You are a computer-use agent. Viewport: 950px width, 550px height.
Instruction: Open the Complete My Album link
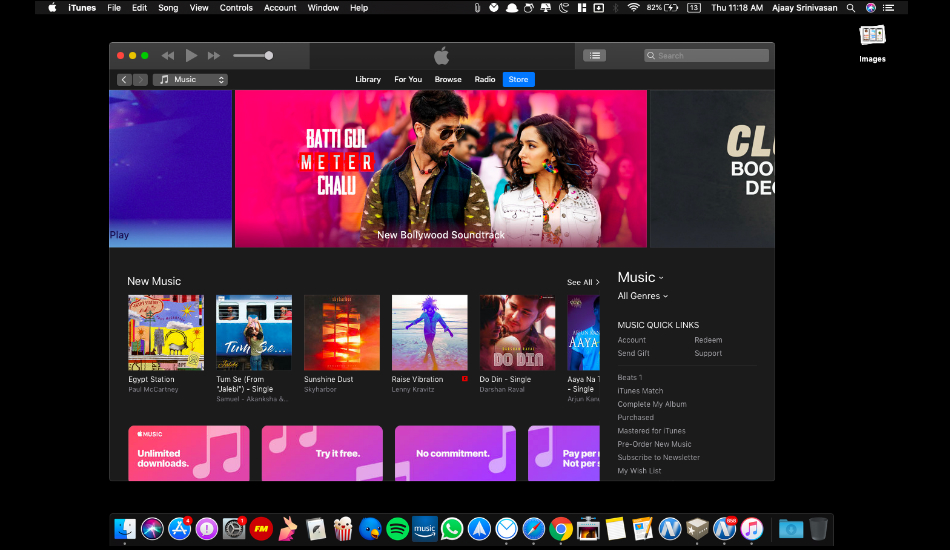[652, 405]
